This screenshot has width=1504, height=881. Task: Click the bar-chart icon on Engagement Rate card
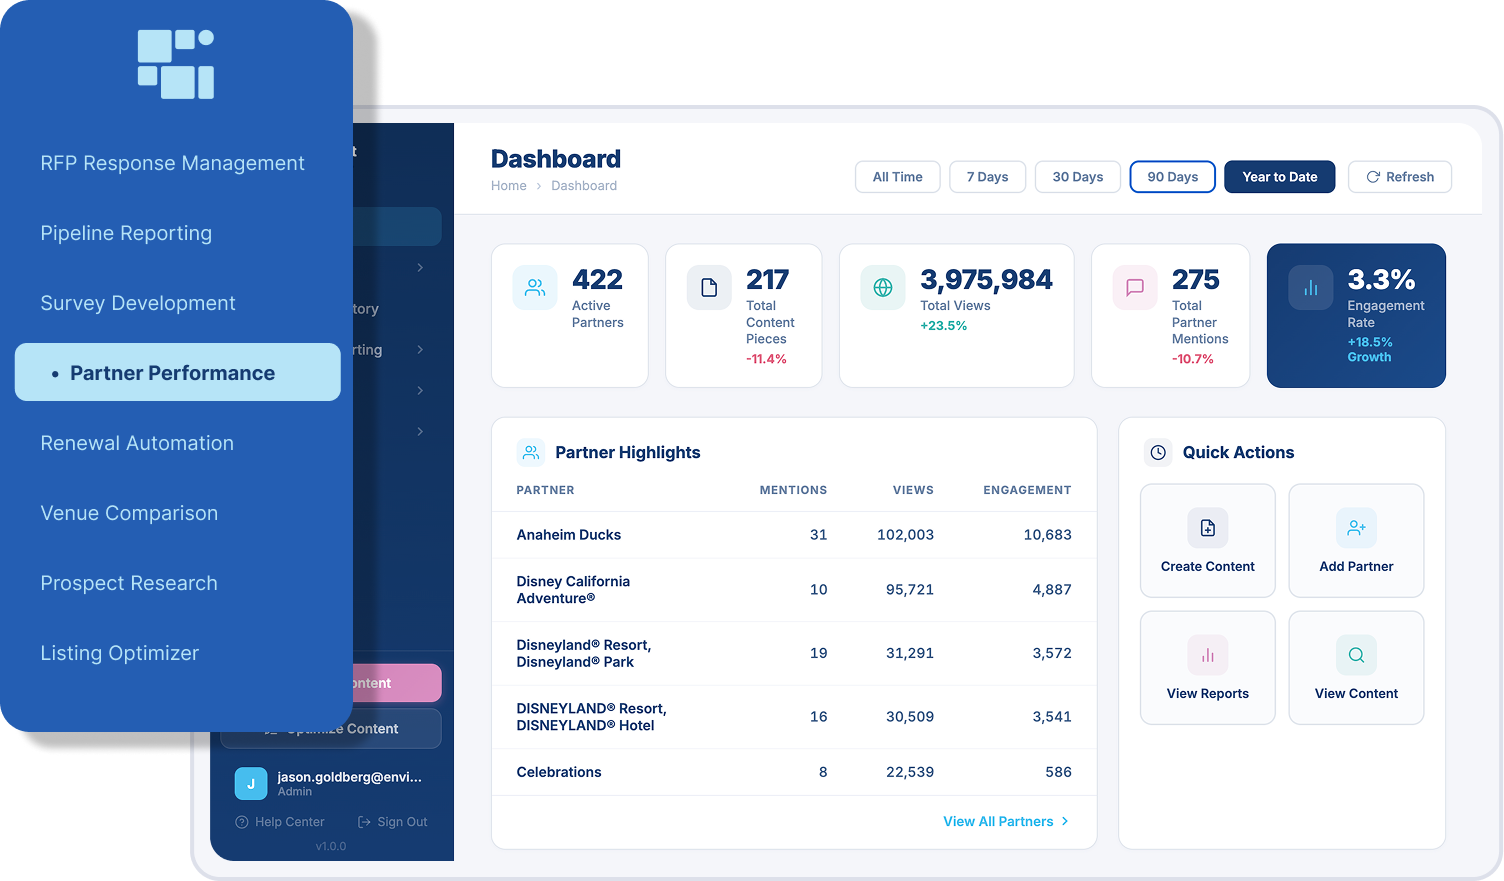coord(1311,287)
